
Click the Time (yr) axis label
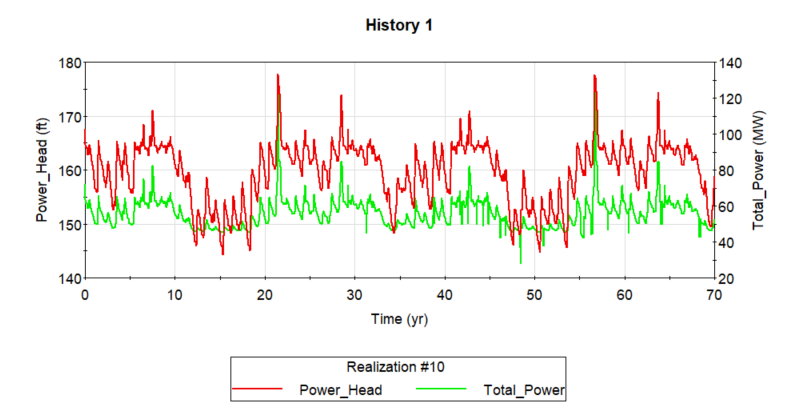pos(400,319)
